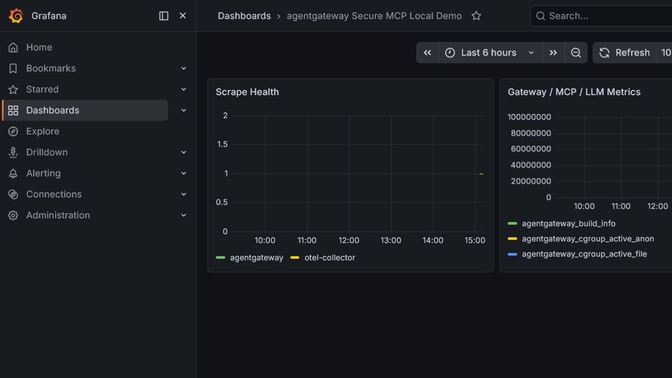This screenshot has height=378, width=672.
Task: Open Starred in the sidebar
Action: (x=42, y=89)
